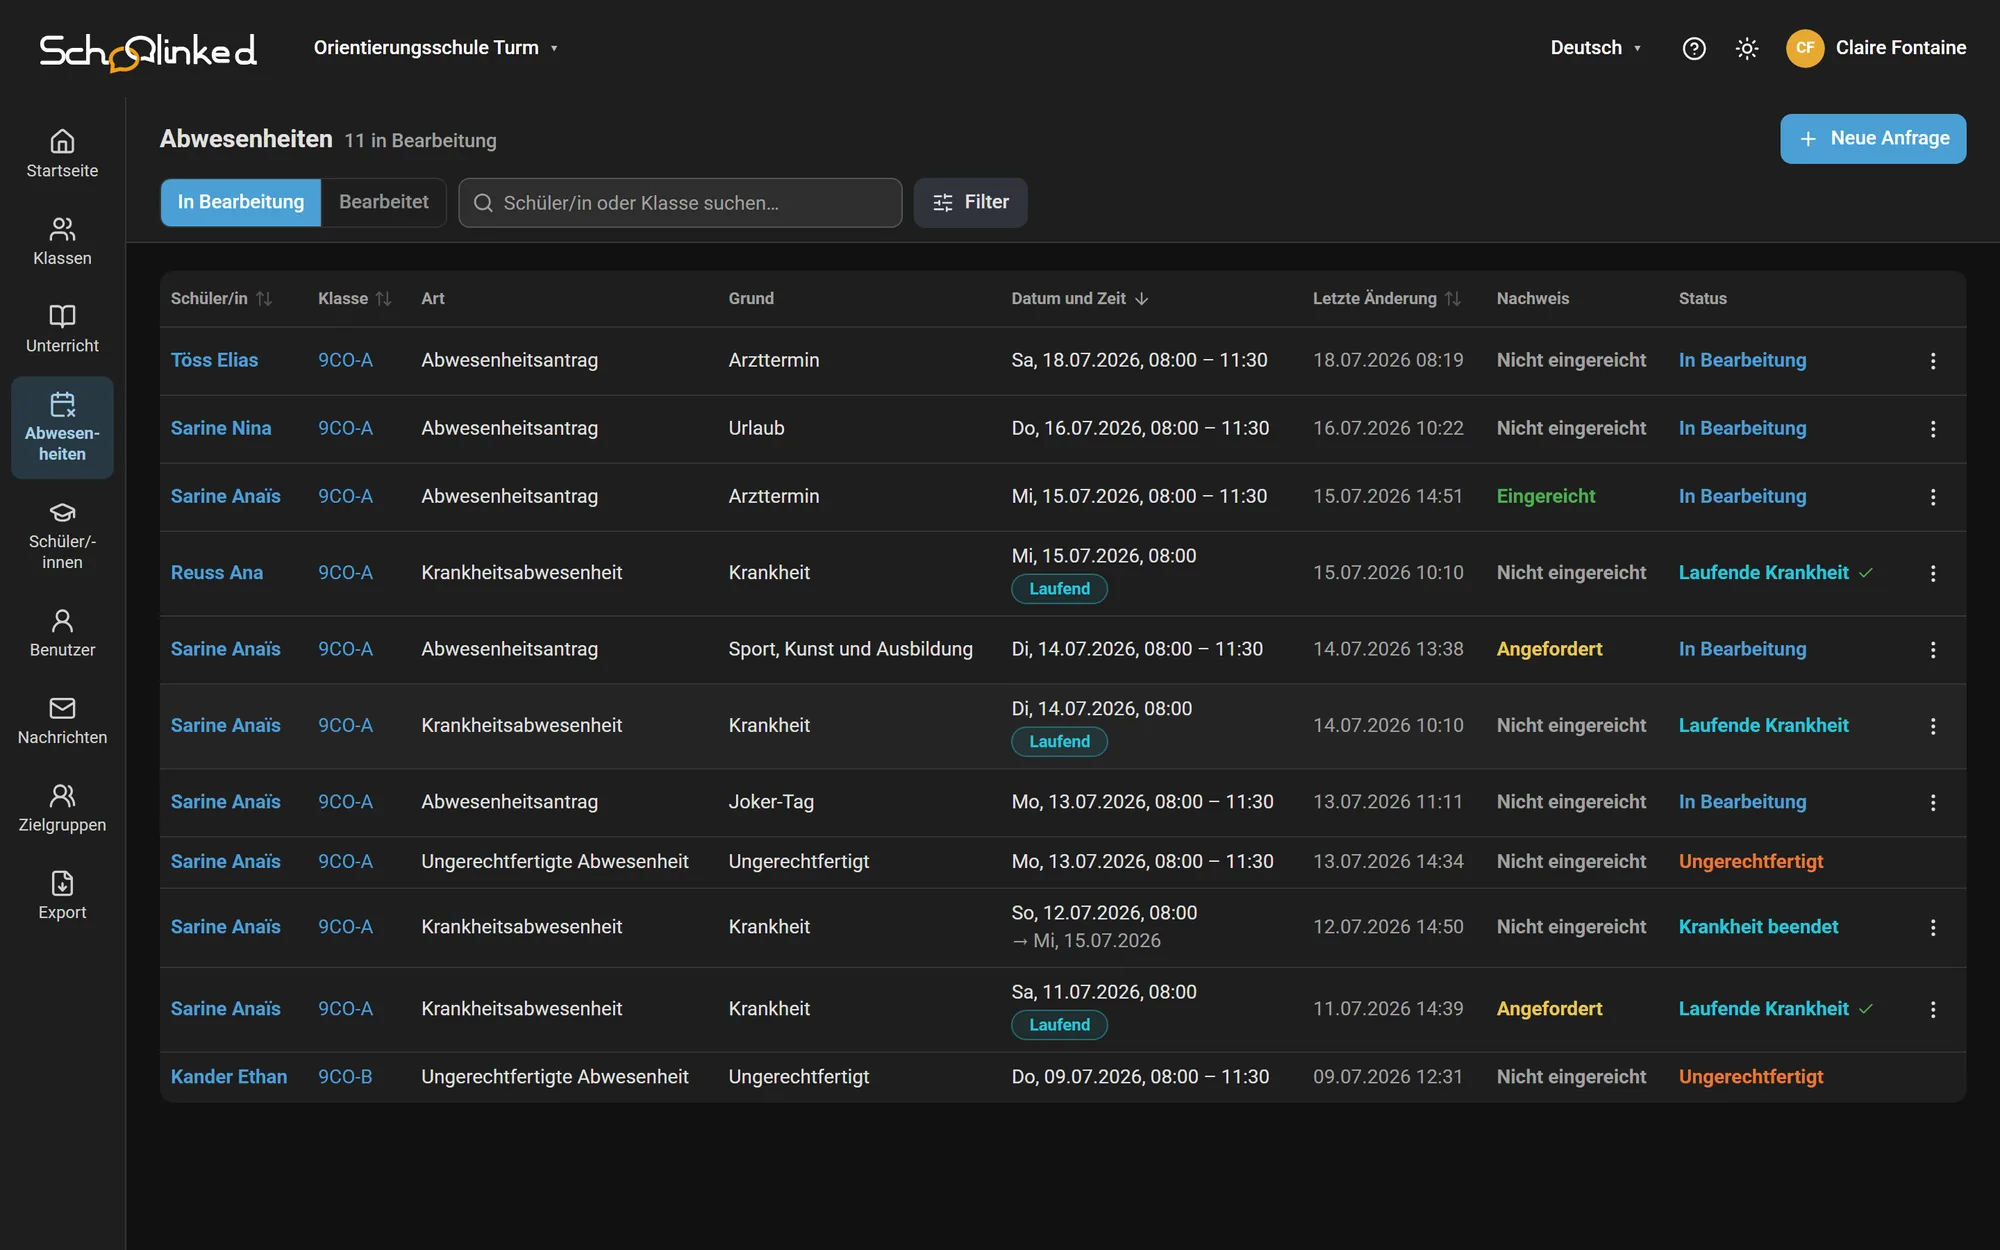Click Laufend badge in Reuss Ana row
The image size is (2000, 1250).
coord(1059,589)
